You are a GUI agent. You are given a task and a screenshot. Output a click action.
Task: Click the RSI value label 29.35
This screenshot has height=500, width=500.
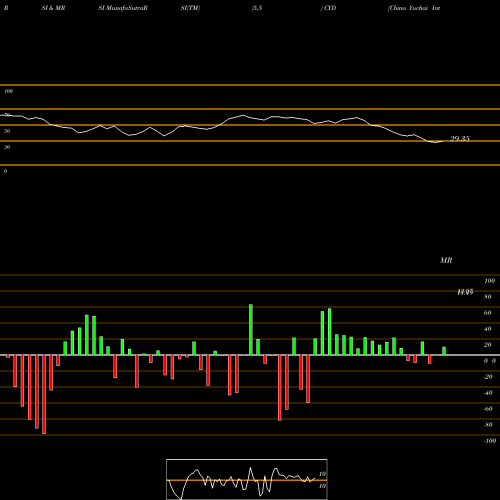(x=460, y=139)
